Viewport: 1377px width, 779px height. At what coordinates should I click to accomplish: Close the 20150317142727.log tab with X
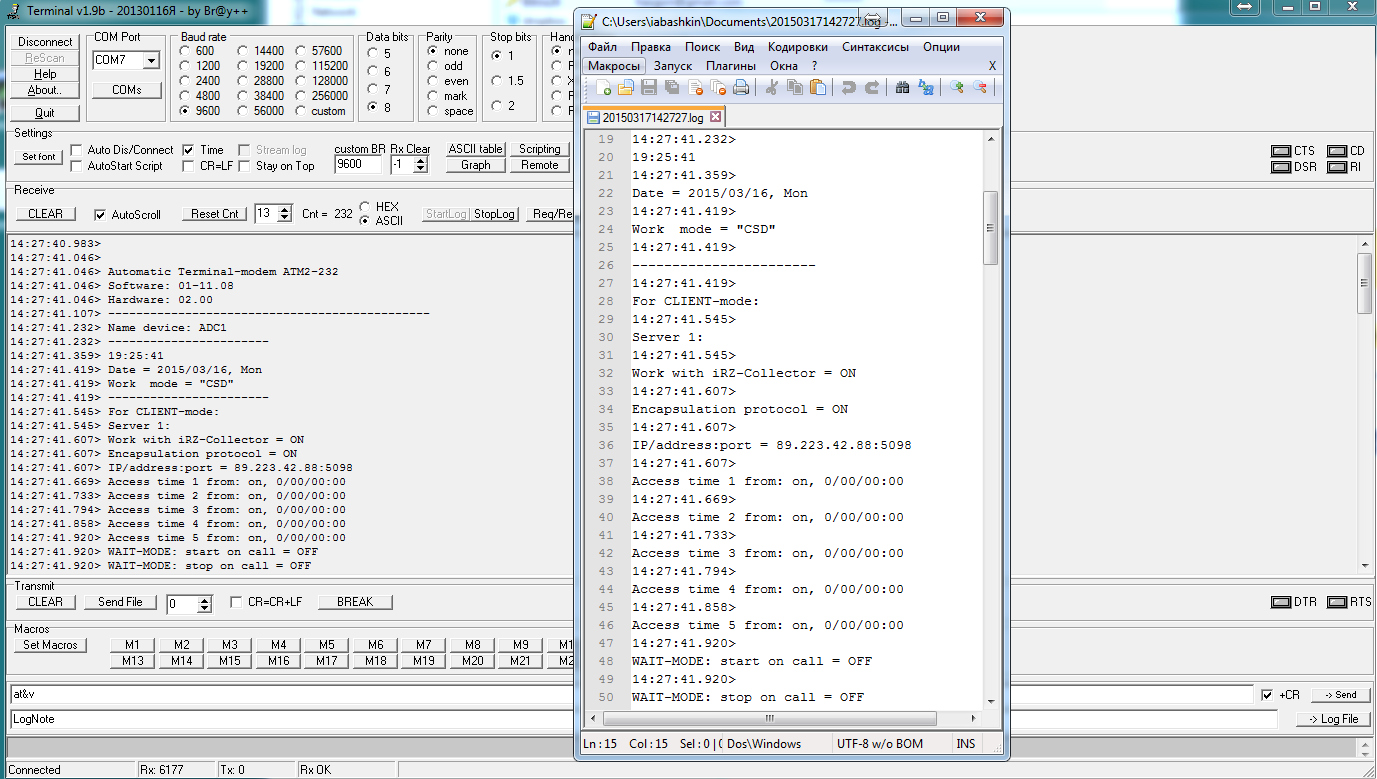point(716,117)
